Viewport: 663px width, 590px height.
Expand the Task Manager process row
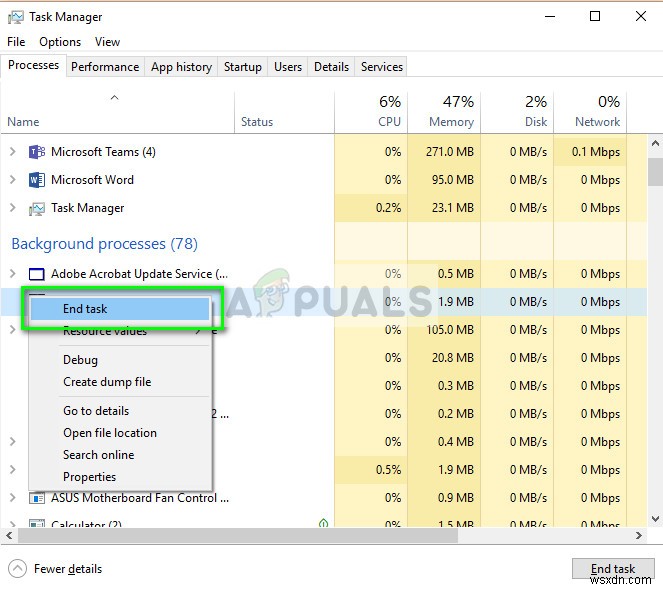[13, 208]
